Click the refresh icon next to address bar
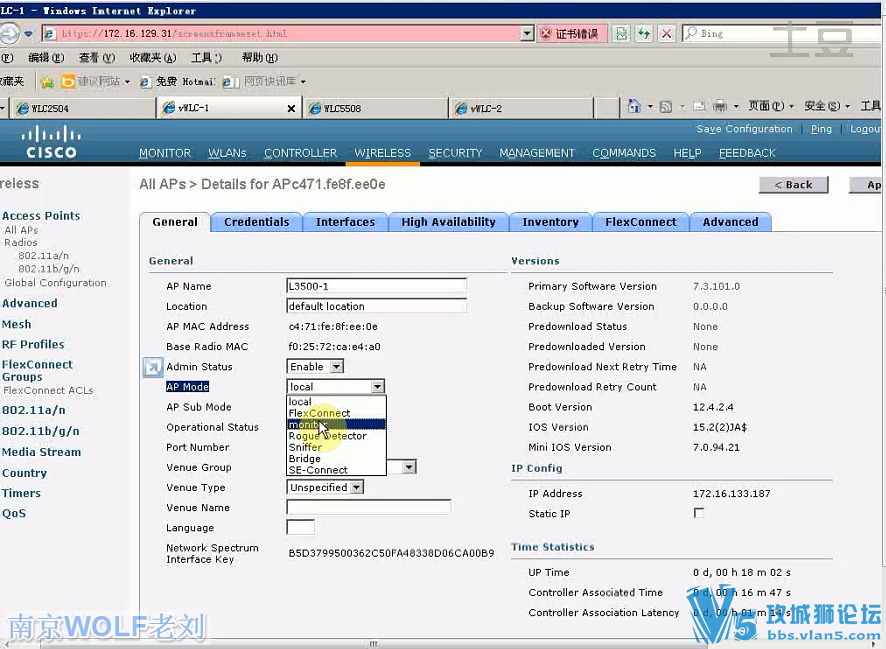The width and height of the screenshot is (886, 649). [x=644, y=34]
